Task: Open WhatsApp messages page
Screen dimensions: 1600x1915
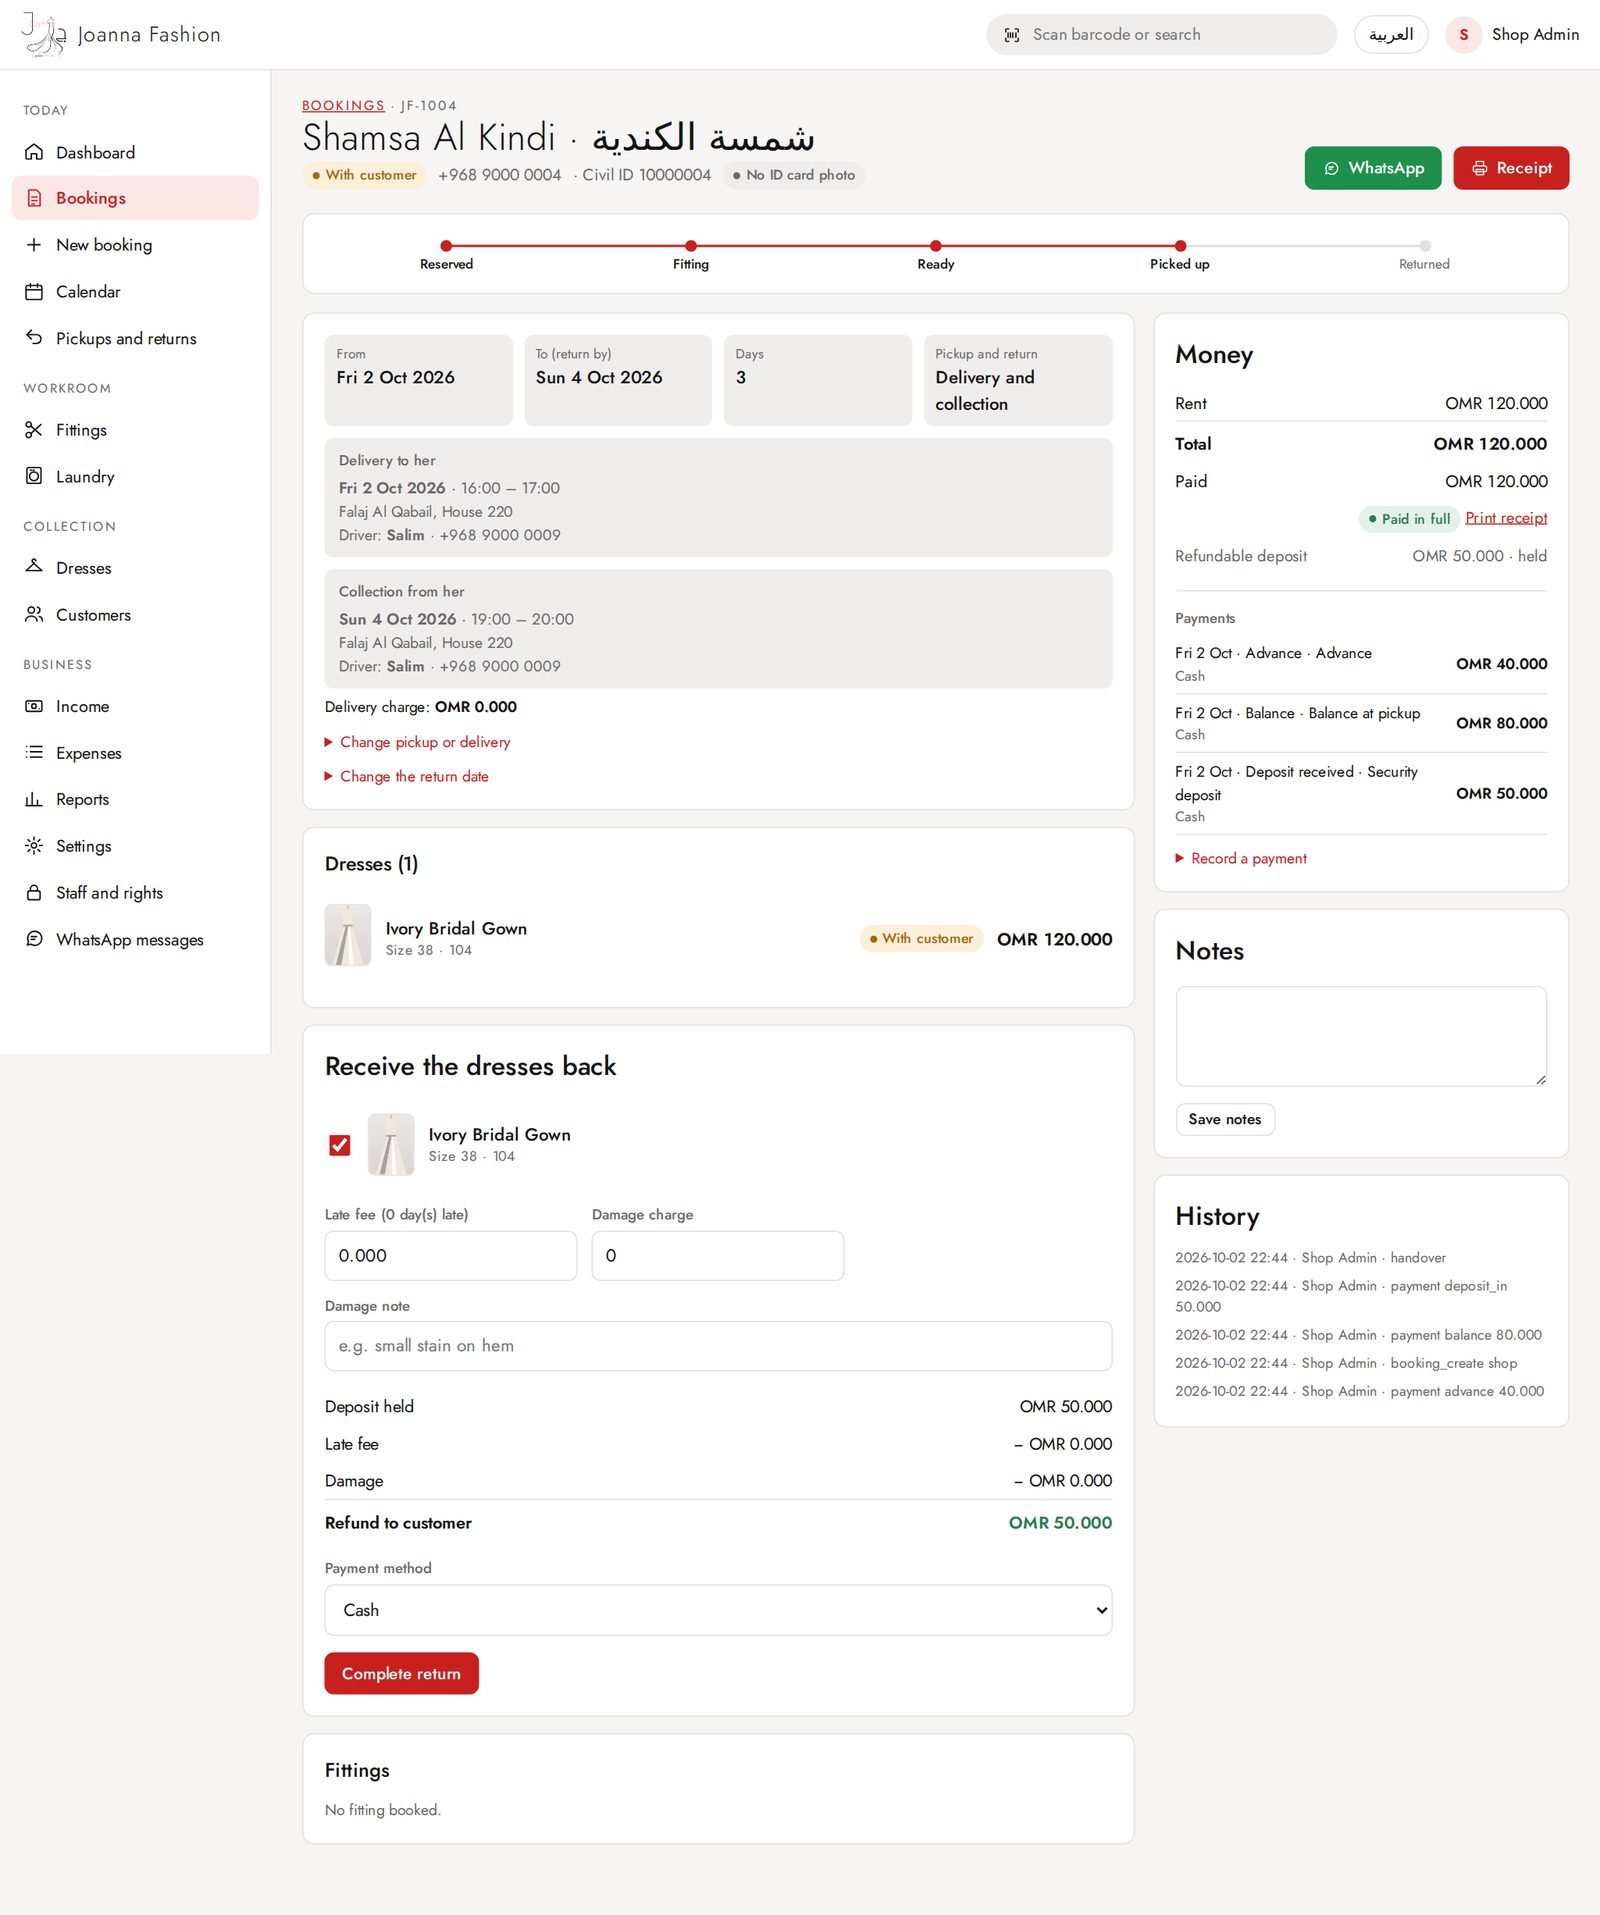Action: (x=135, y=939)
